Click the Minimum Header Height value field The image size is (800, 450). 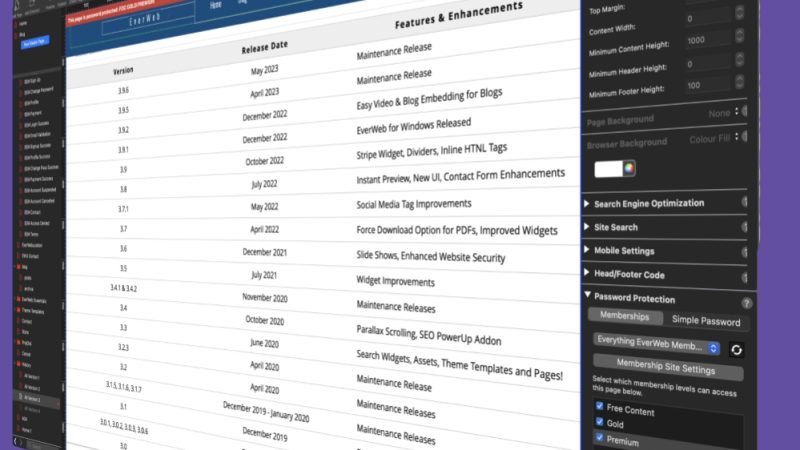(708, 62)
